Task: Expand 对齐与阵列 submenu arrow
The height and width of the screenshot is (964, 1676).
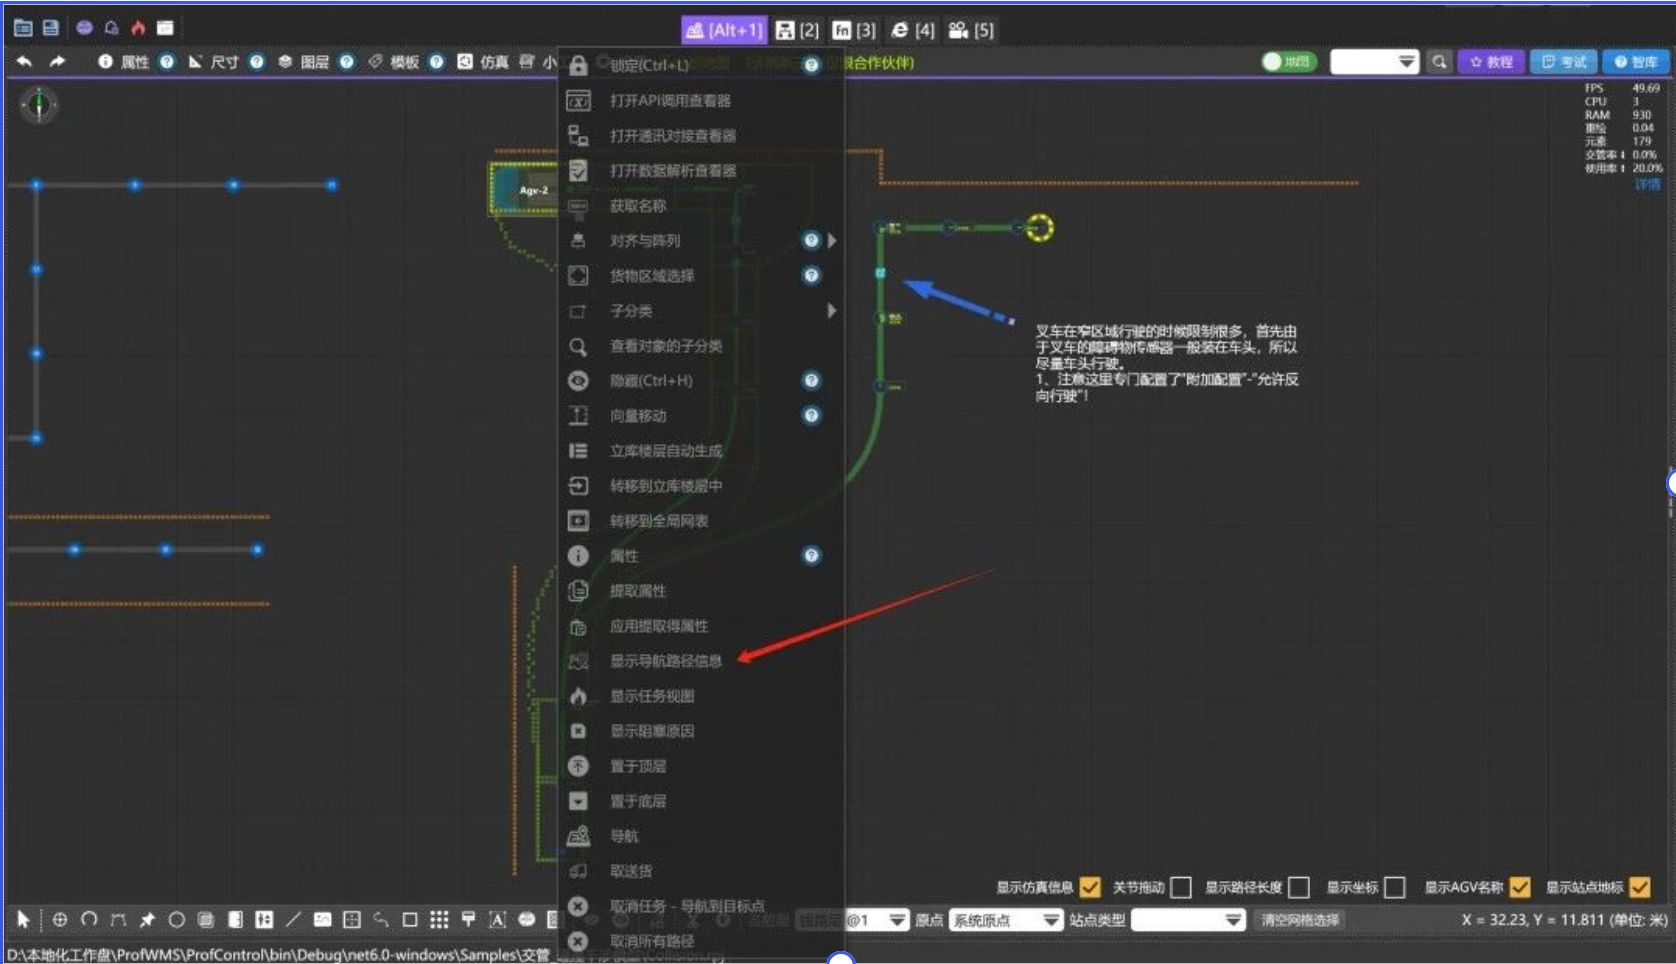Action: click(832, 240)
